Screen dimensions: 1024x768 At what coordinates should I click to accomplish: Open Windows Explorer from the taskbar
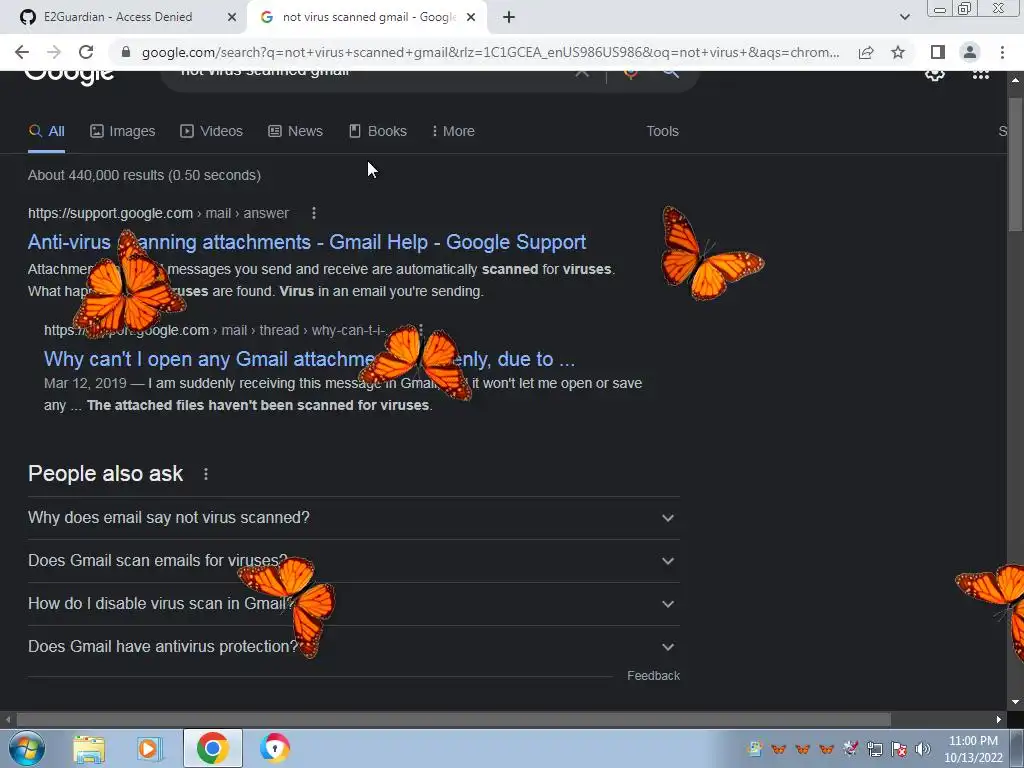pyautogui.click(x=89, y=748)
